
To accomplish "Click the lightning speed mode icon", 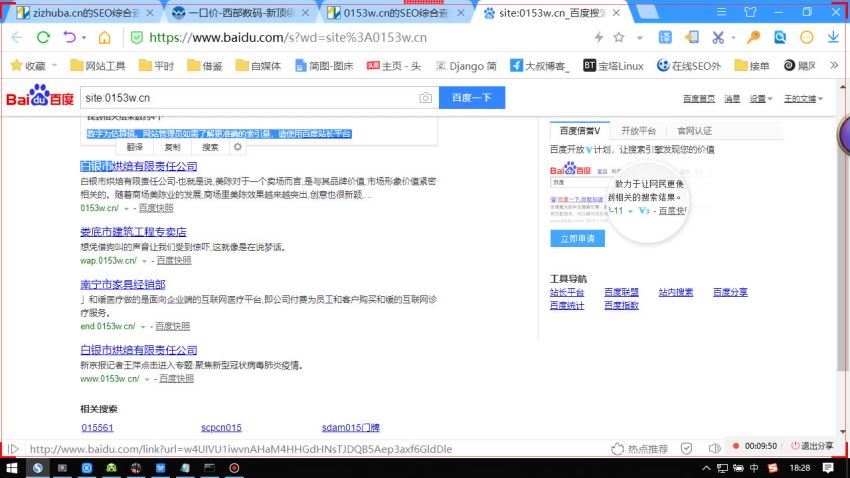I will click(x=598, y=37).
